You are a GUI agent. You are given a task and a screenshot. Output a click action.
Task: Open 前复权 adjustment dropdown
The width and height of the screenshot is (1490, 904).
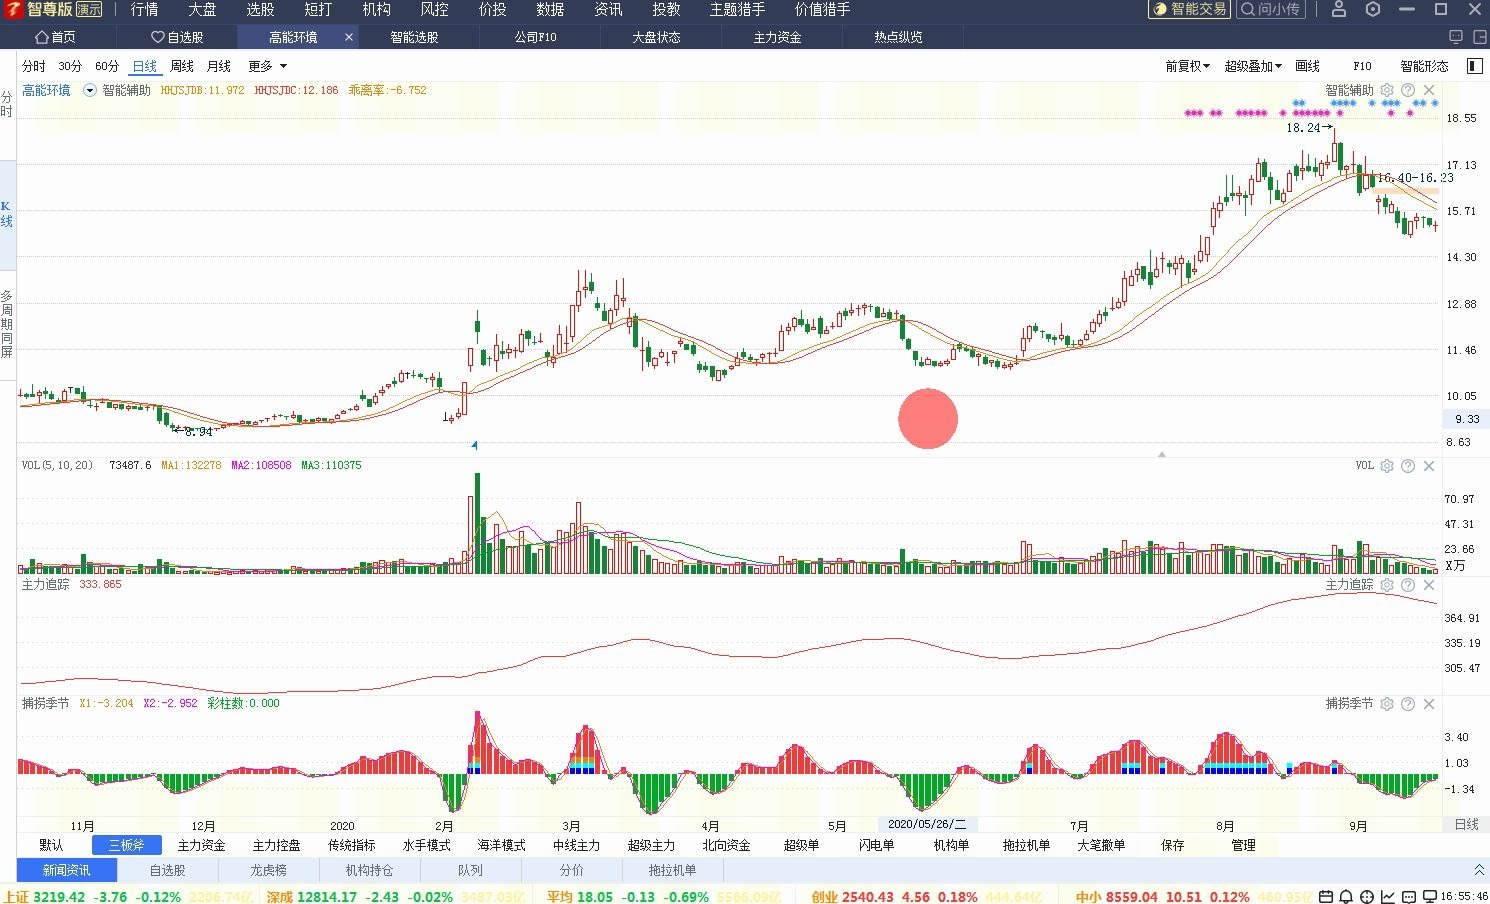[x=1187, y=66]
